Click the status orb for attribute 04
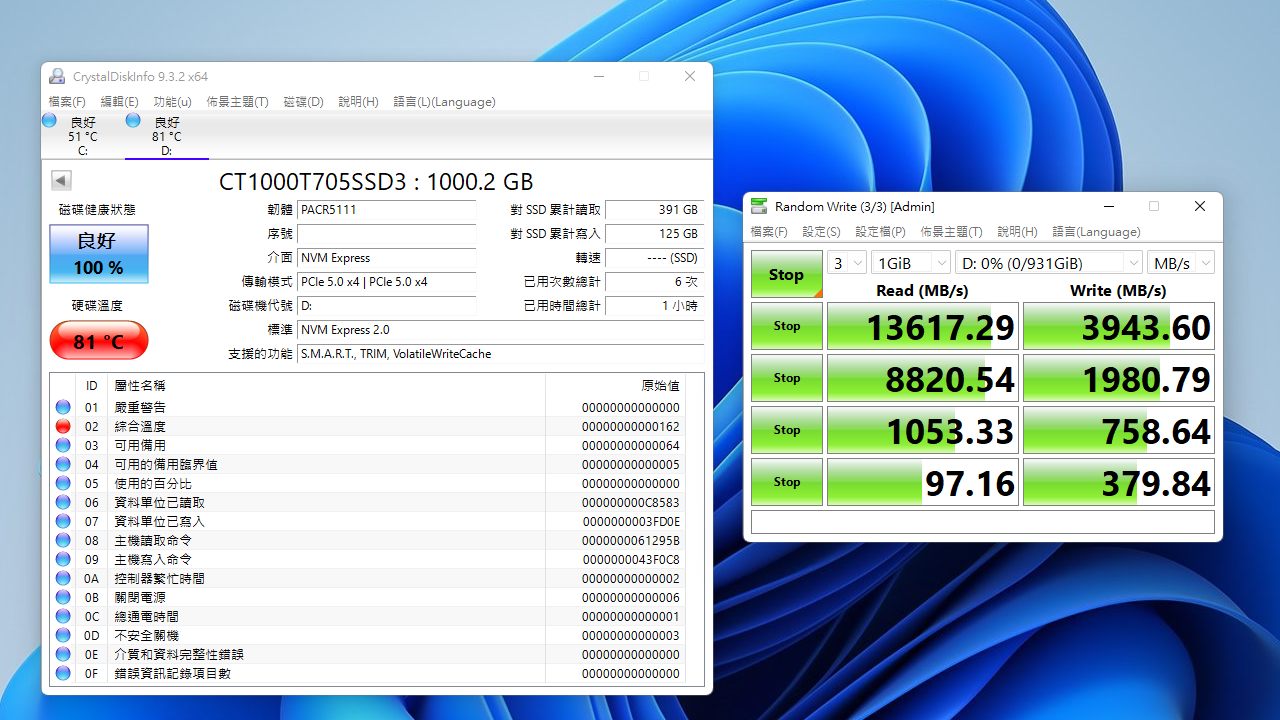Viewport: 1280px width, 720px height. click(x=63, y=464)
